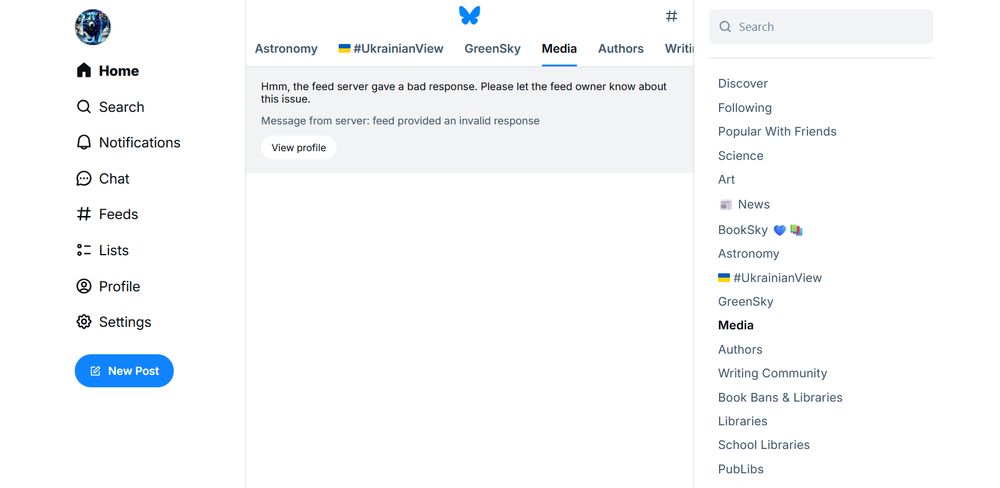
Task: Open Authors in the right feed list
Action: pyautogui.click(x=740, y=350)
